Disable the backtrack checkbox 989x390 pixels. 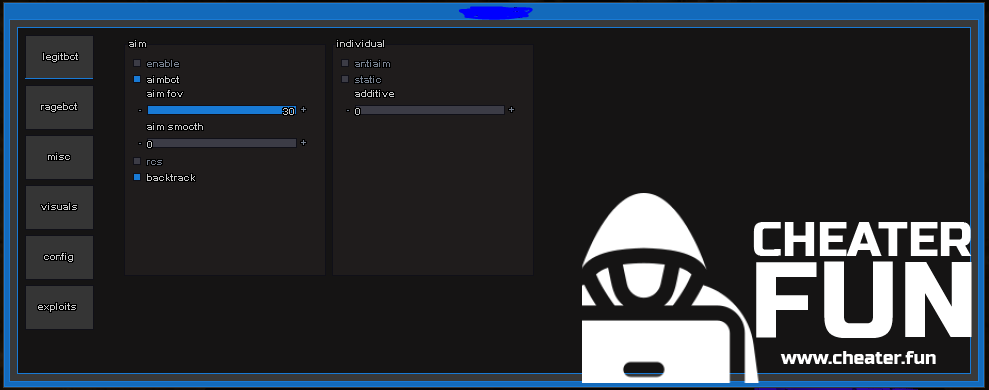137,177
